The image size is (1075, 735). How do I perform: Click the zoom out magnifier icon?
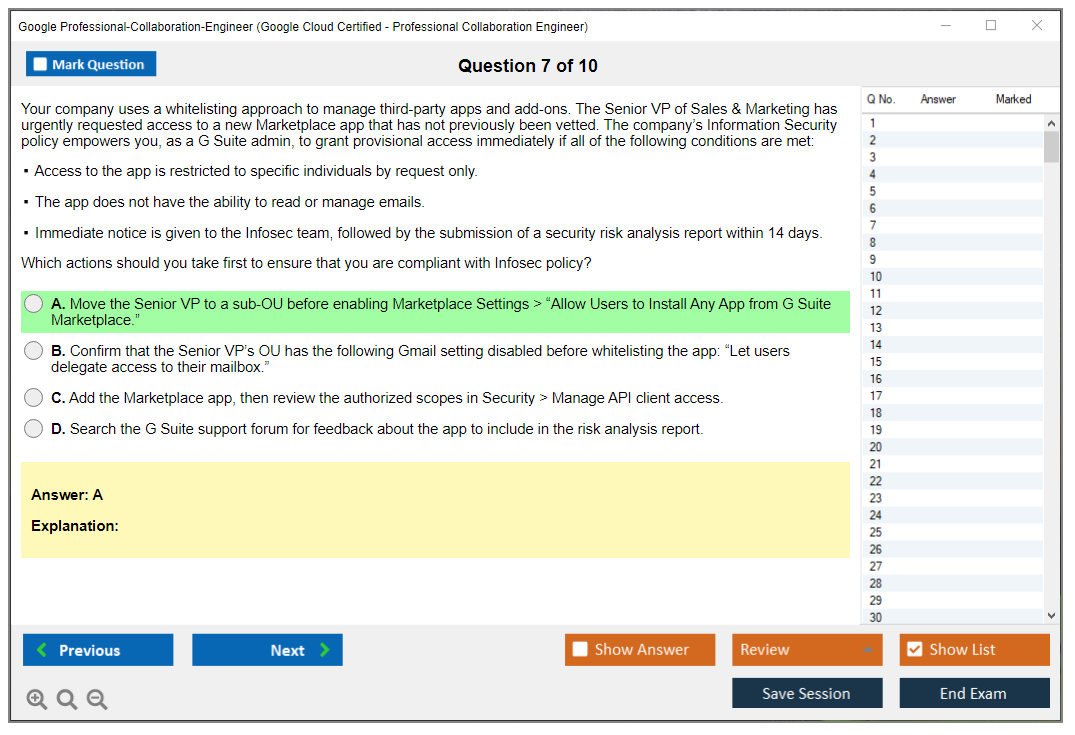[97, 700]
